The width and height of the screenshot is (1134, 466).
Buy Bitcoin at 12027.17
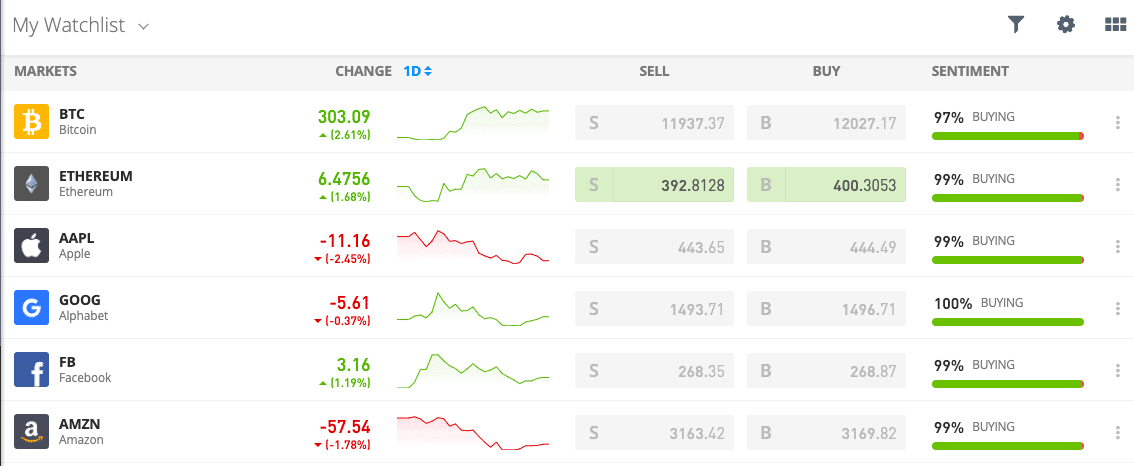click(826, 123)
